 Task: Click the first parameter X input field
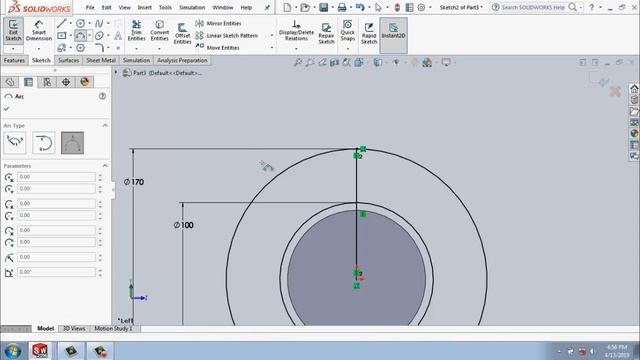(56, 177)
